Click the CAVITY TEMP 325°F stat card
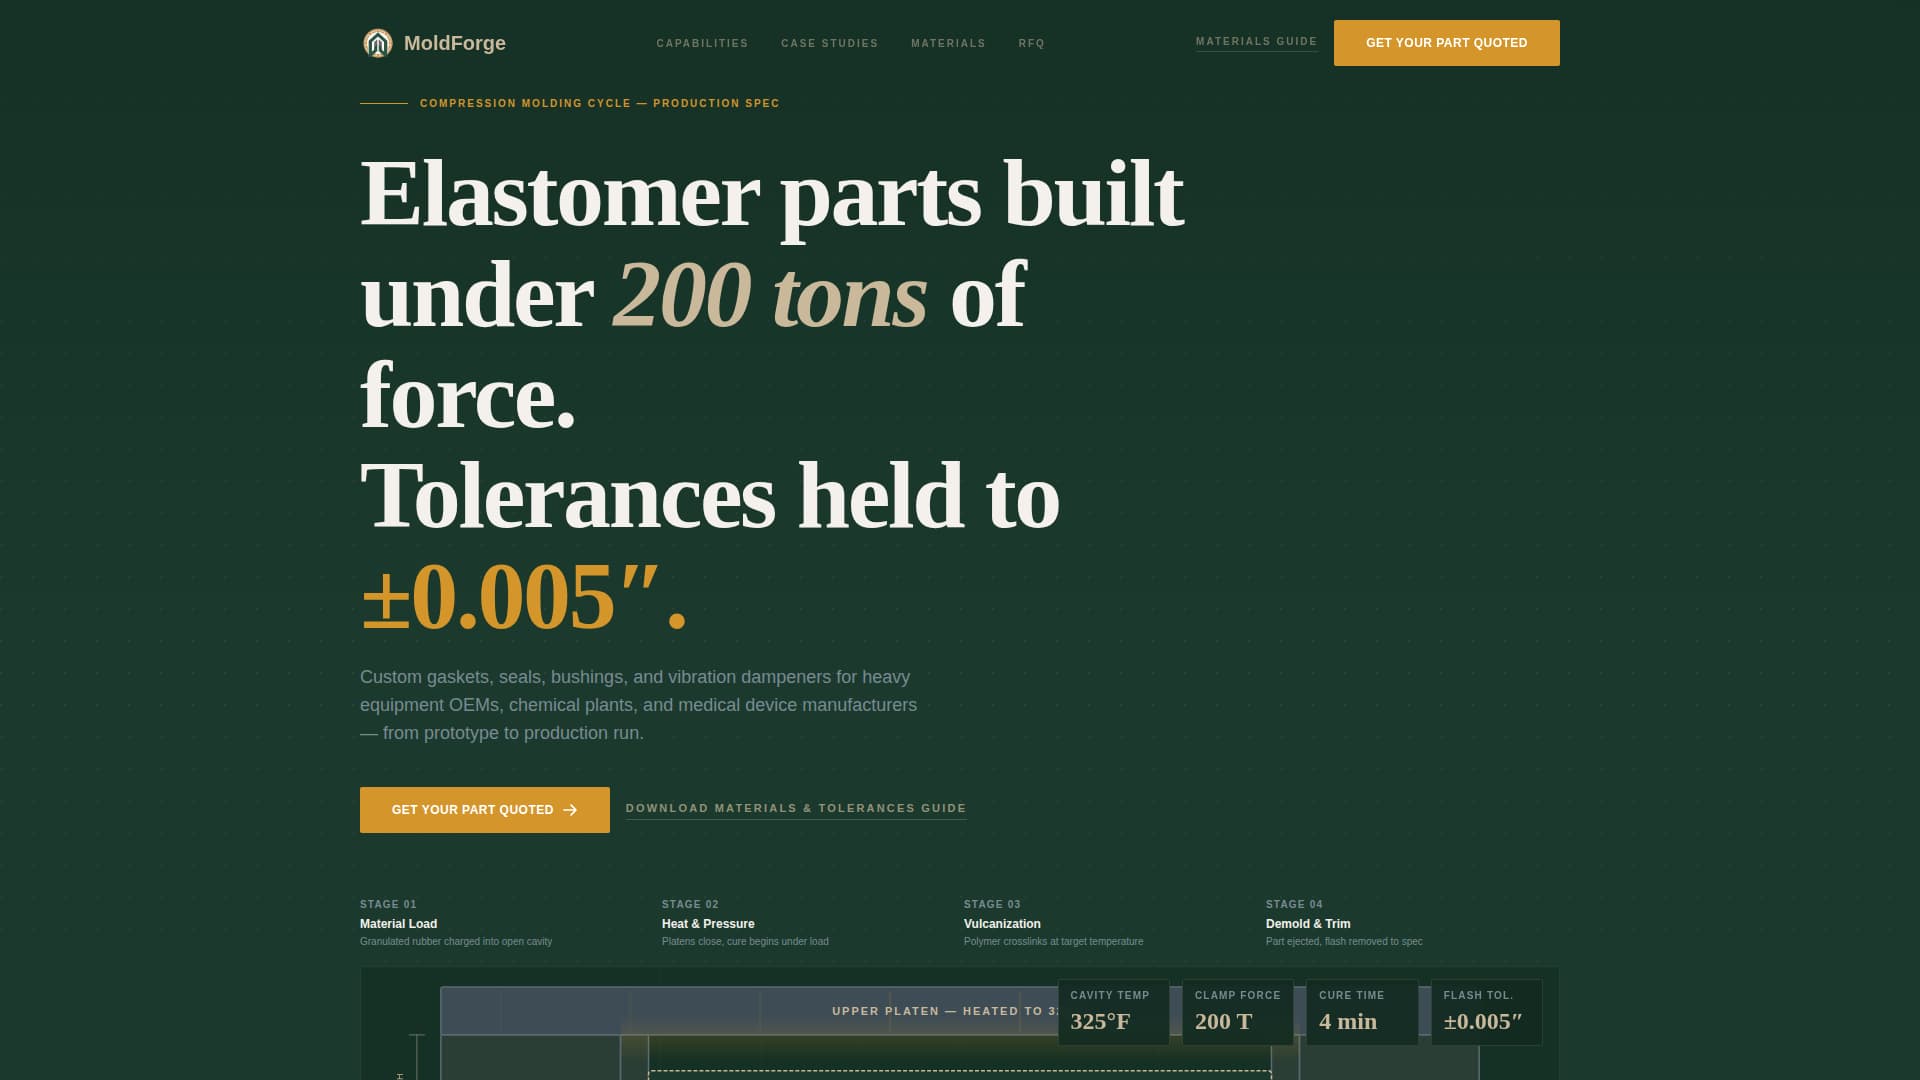 coord(1113,1012)
